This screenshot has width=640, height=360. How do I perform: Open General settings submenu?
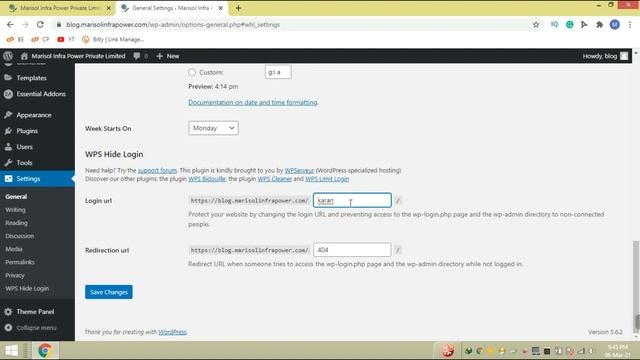(16, 196)
